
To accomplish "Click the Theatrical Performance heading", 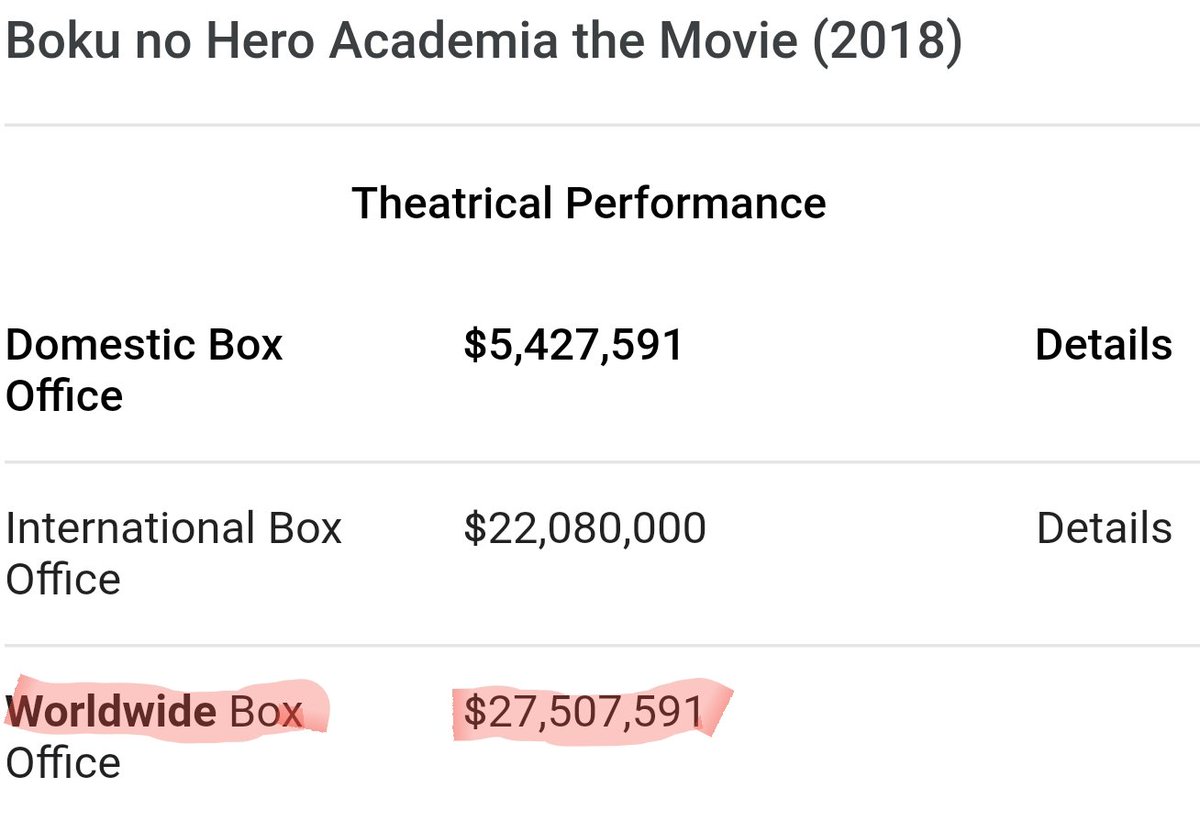I will (589, 203).
